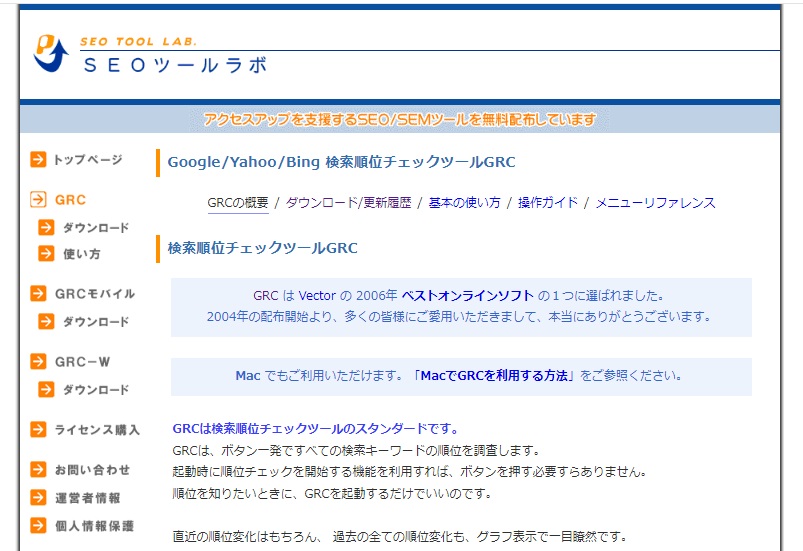Open the メニューリファレンス tab link

tap(656, 203)
